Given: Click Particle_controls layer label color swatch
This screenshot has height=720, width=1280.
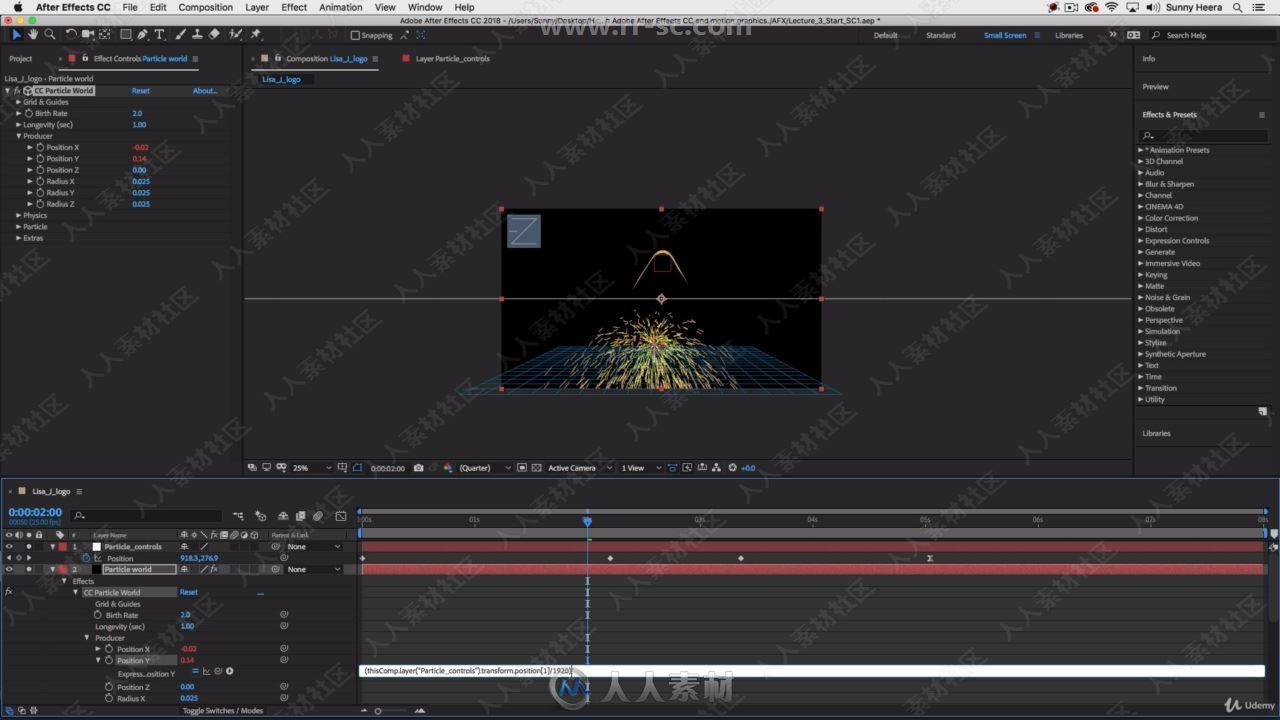Looking at the screenshot, I should coord(62,547).
